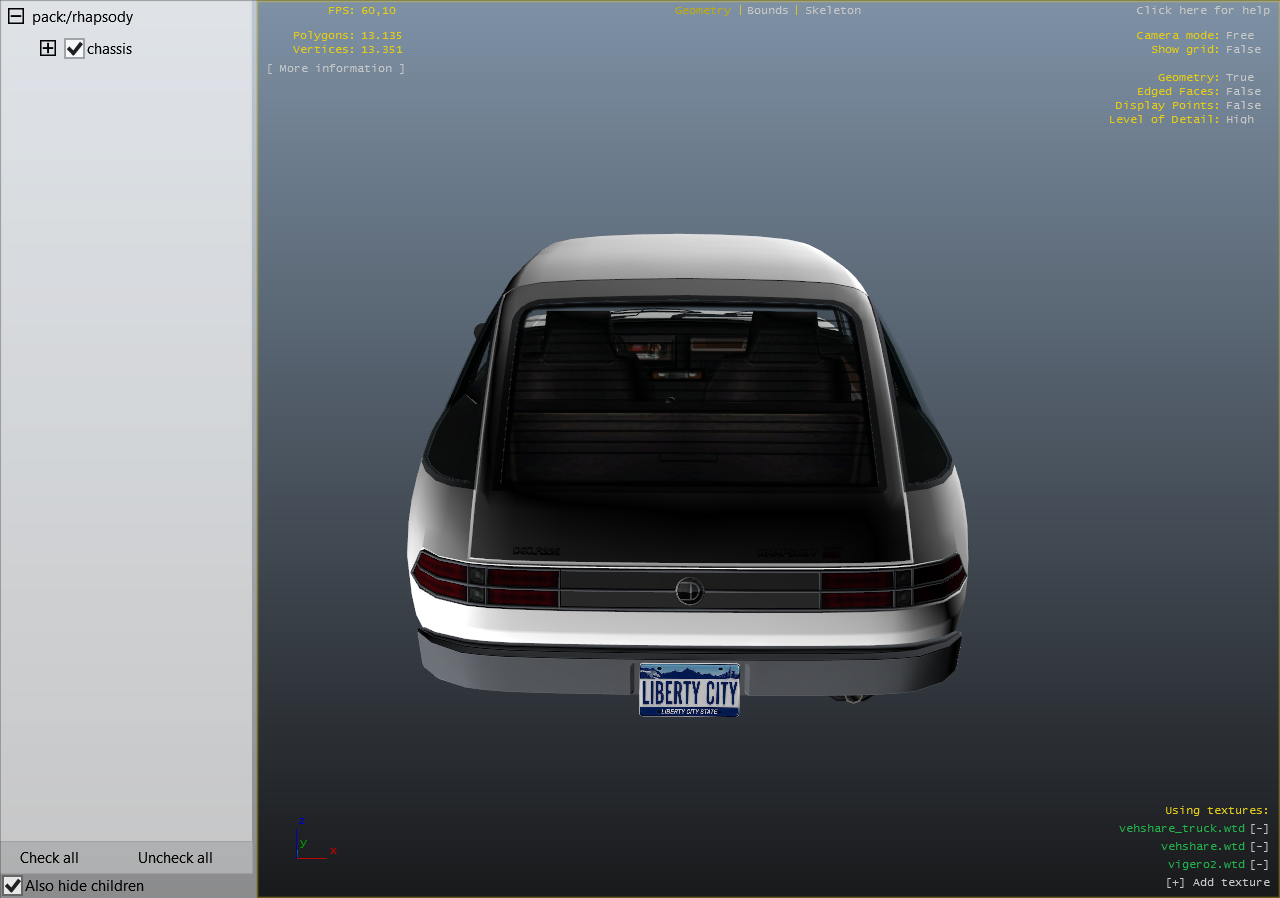Viewport: 1280px width, 898px height.
Task: Select the pack:/rhapsody root label
Action: pos(82,17)
